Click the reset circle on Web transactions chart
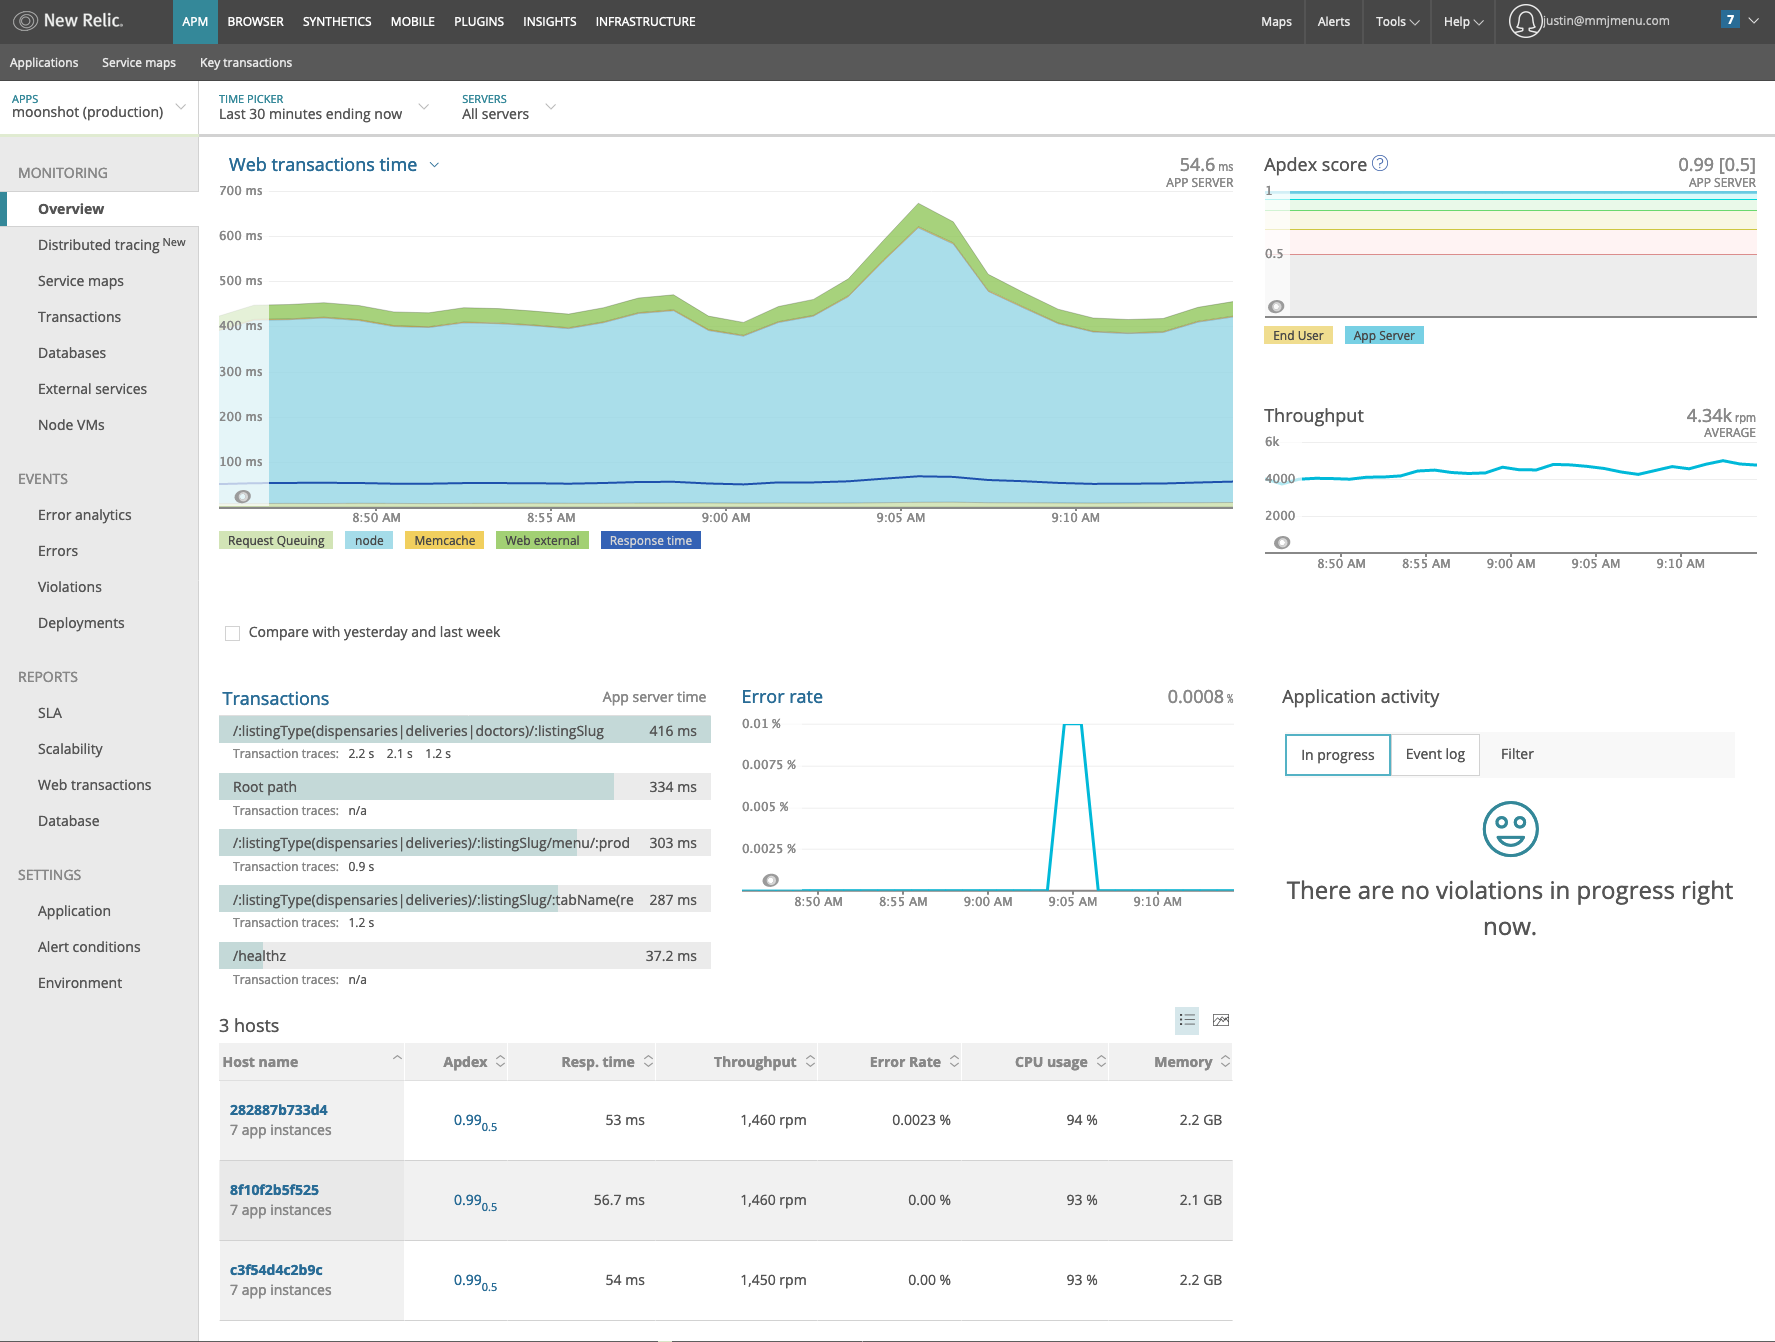Viewport: 1775px width, 1342px height. click(243, 497)
